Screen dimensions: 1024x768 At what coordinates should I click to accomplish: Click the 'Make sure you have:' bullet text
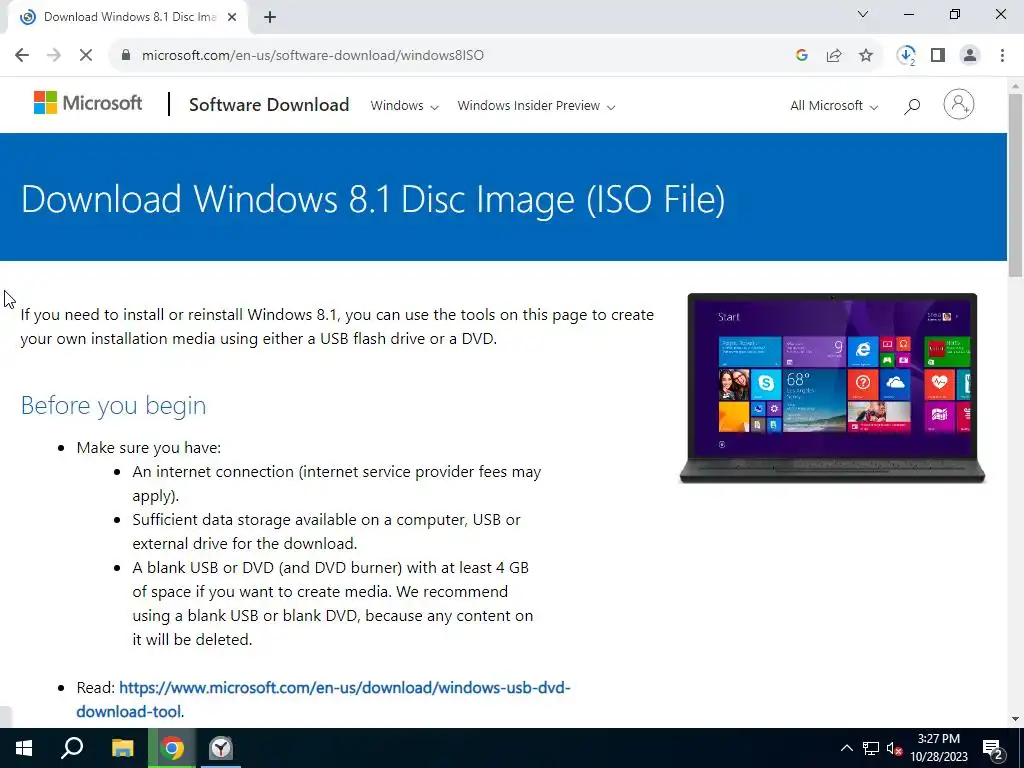149,448
